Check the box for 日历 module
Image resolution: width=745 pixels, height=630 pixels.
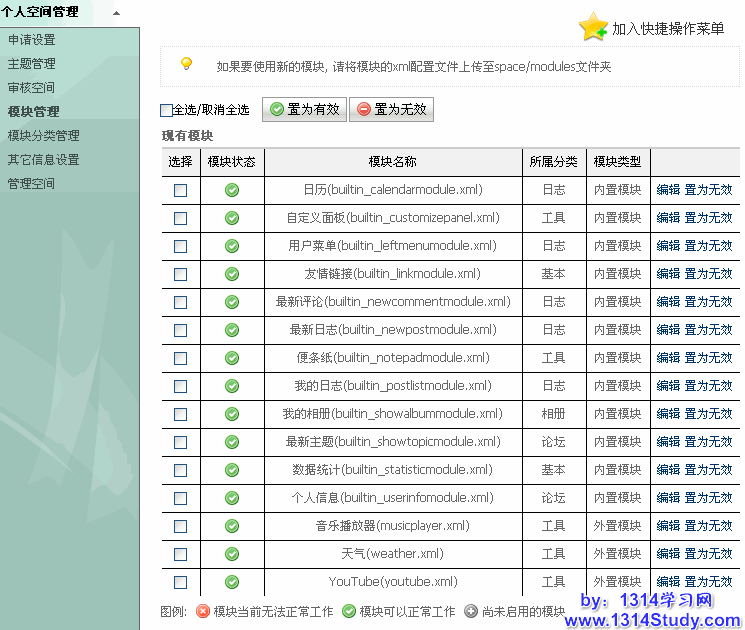pos(180,190)
